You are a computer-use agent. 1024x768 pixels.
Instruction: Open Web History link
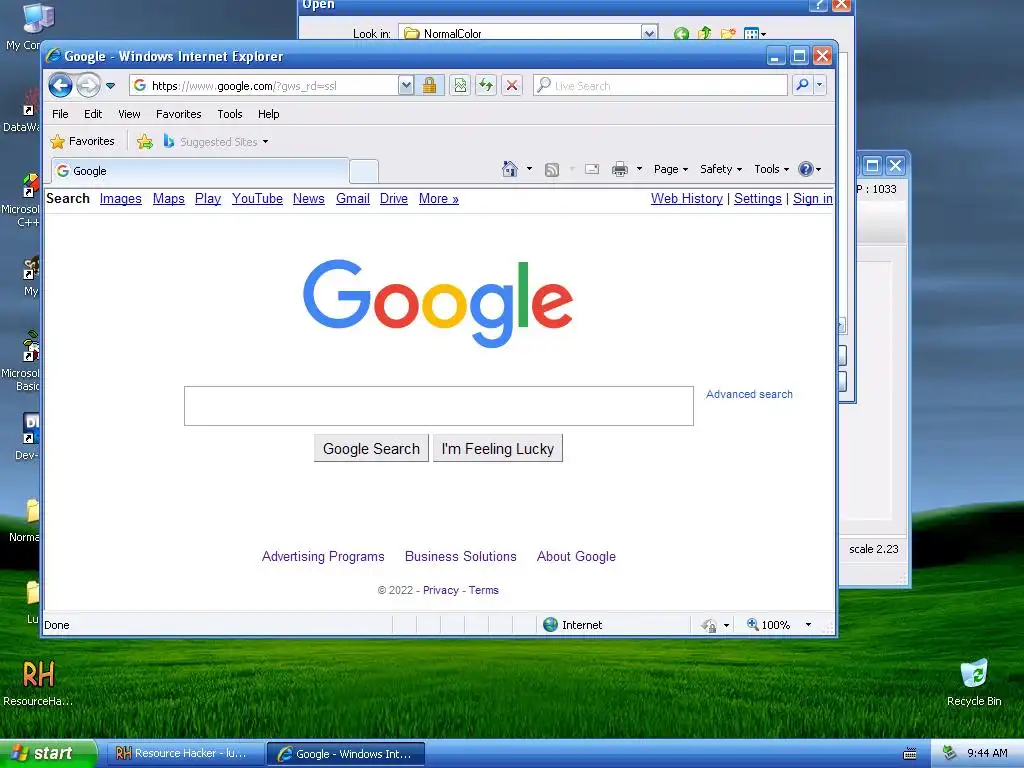coord(686,199)
